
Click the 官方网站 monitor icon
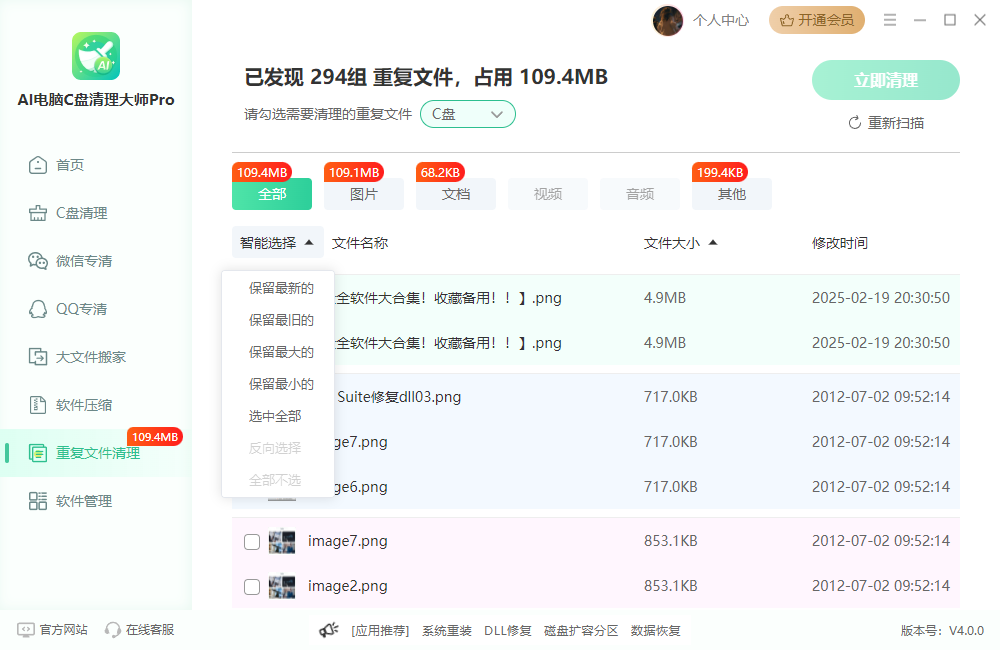(26, 630)
